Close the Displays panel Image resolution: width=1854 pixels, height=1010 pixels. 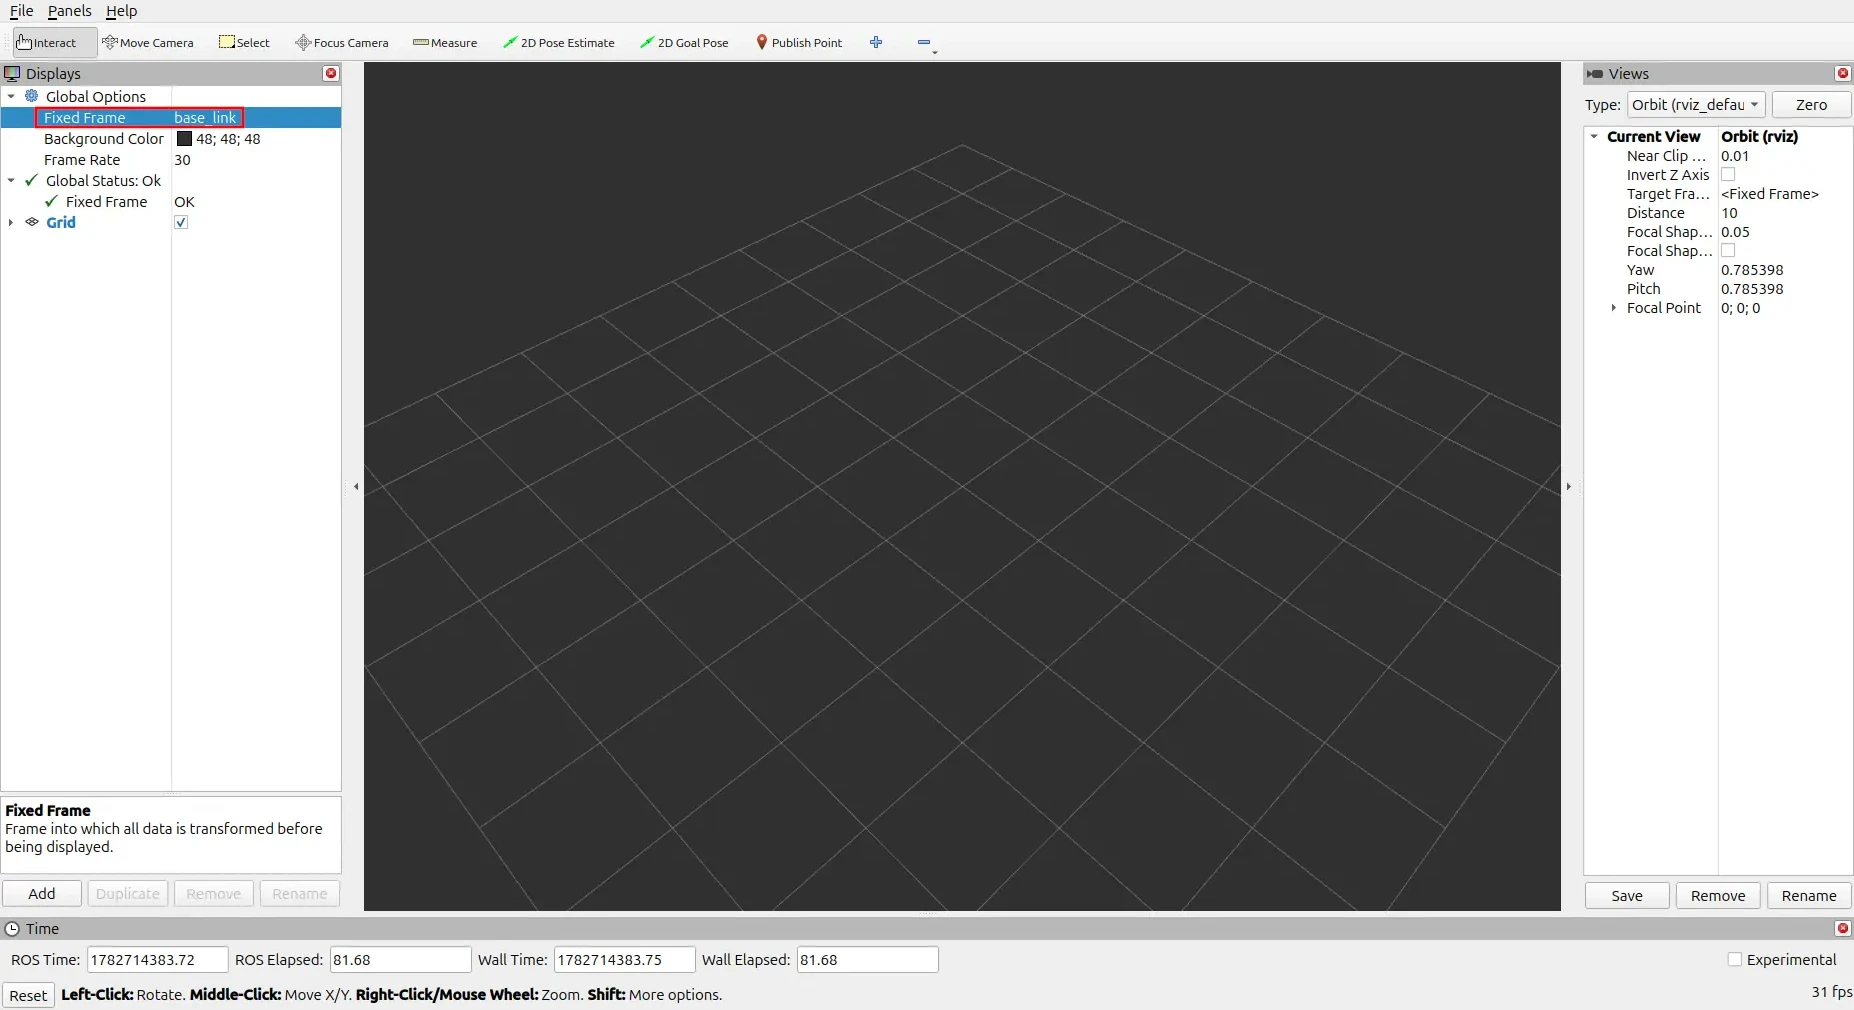pyautogui.click(x=331, y=73)
